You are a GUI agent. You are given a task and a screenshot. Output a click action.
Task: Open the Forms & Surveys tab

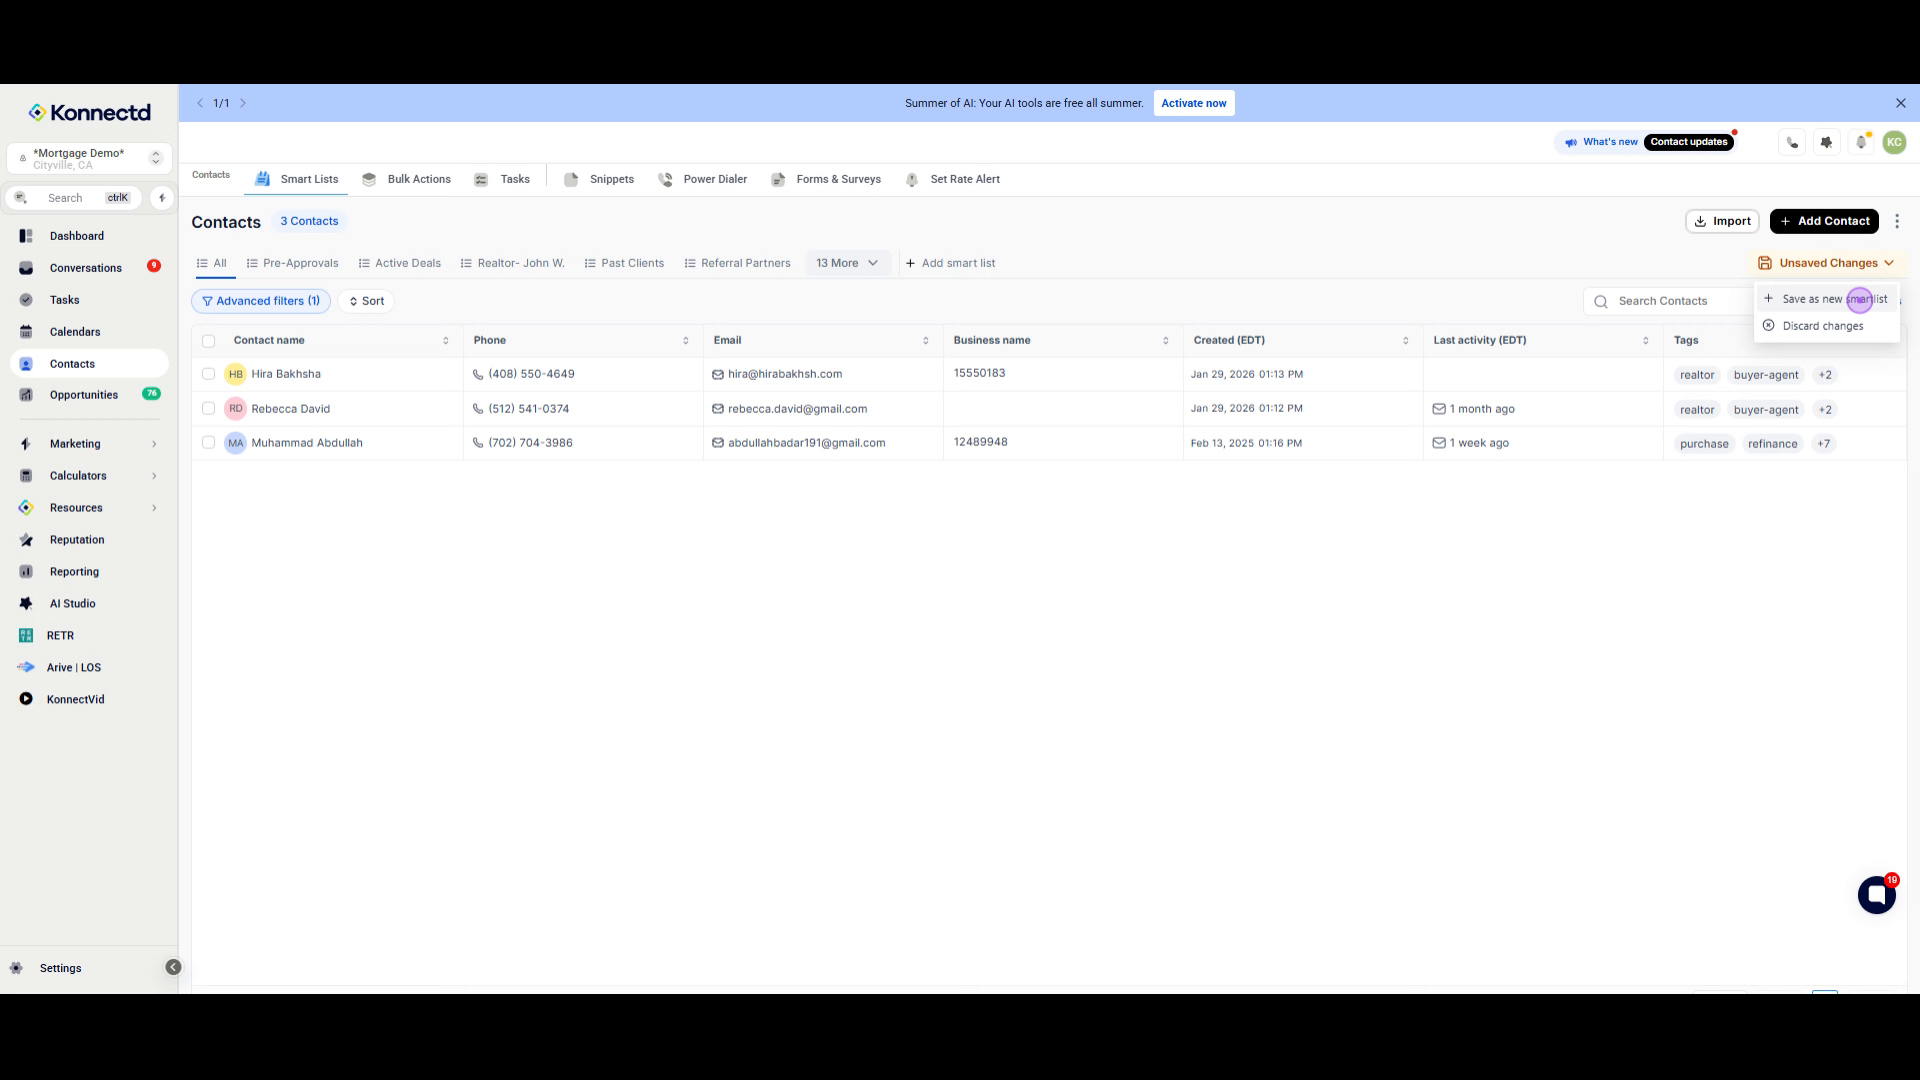pos(826,179)
